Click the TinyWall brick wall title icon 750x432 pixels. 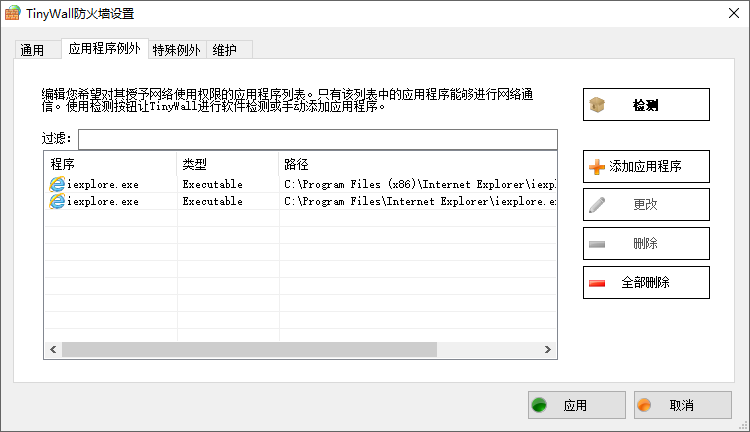12,13
